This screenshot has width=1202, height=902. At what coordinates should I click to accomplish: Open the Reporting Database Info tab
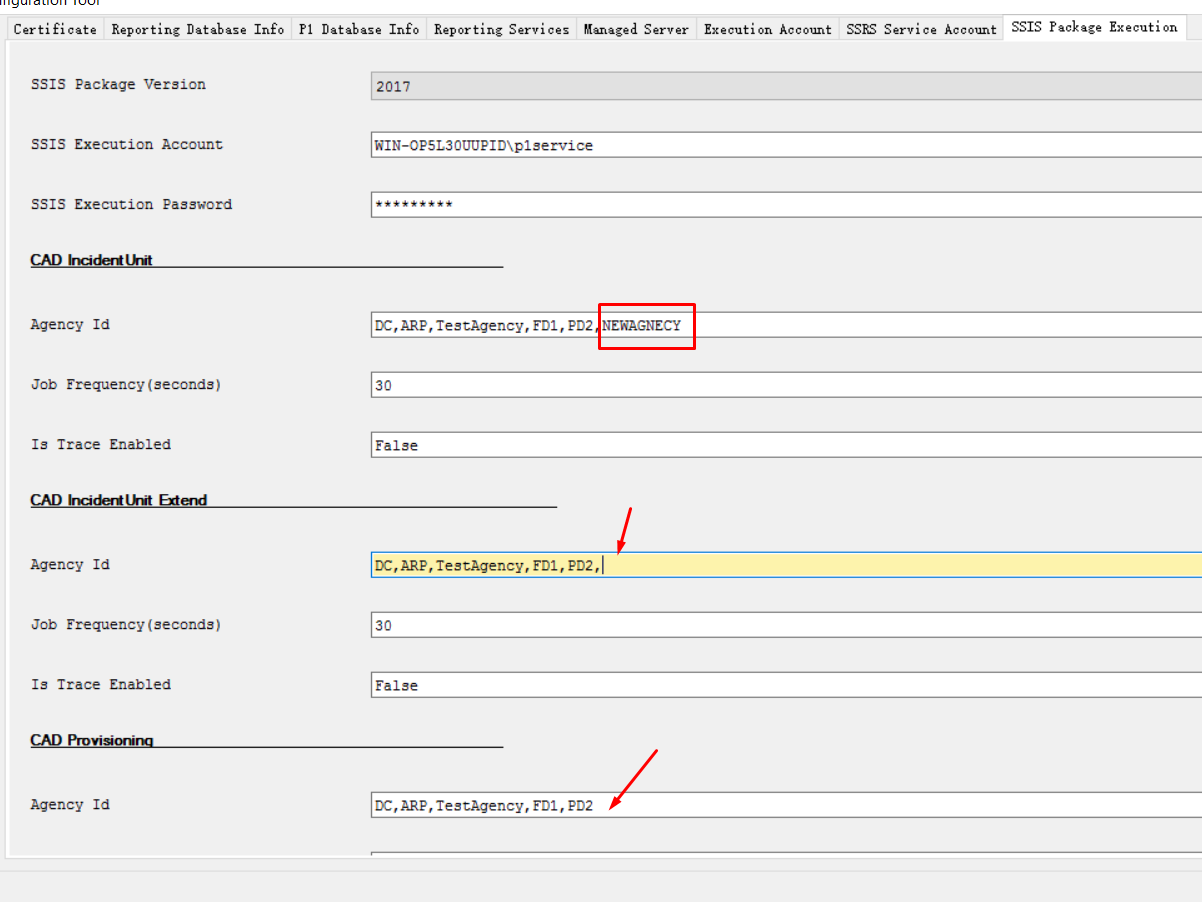pyautogui.click(x=198, y=29)
